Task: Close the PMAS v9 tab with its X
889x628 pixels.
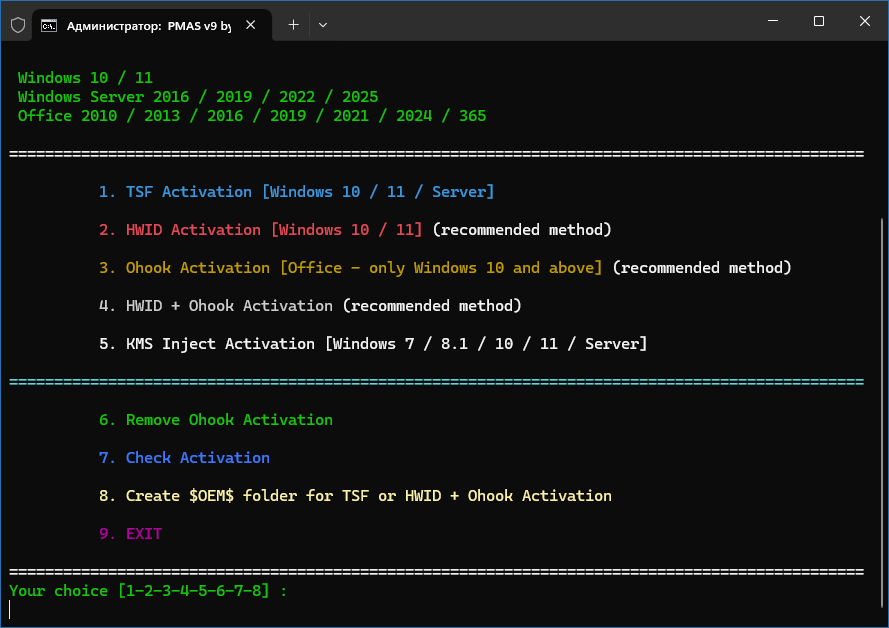Action: pos(251,25)
